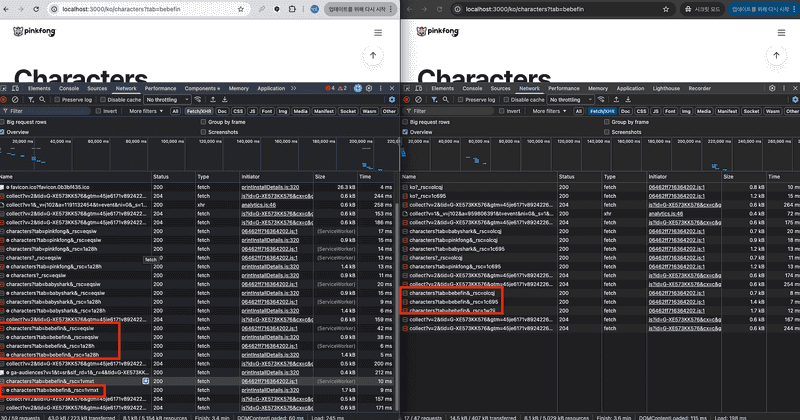Open No throttling dropdown in left DevTools

[x=165, y=100]
